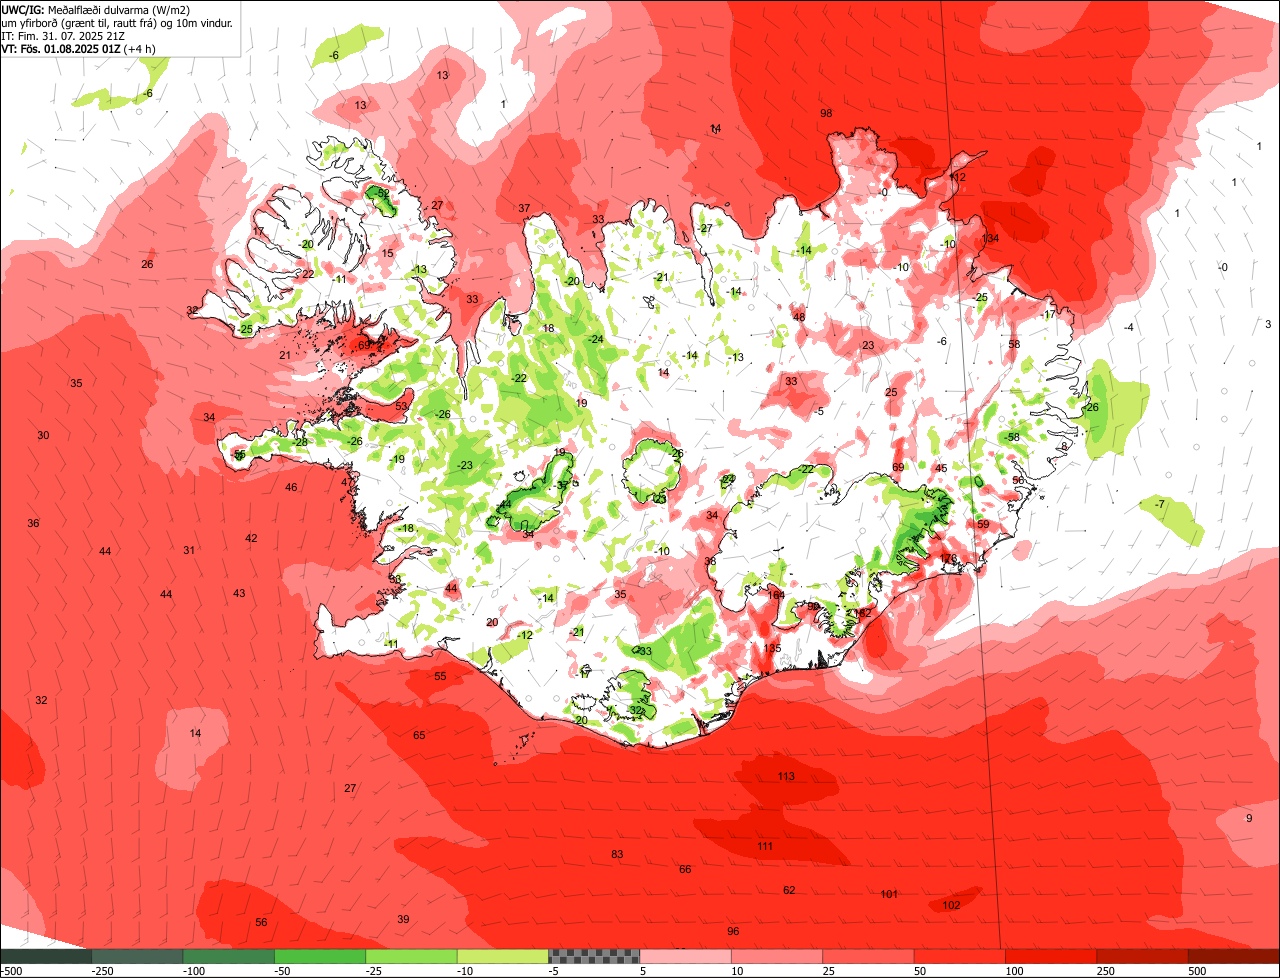
Task: Pick the pale pink swatch between 5 and 10
Action: pyautogui.click(x=685, y=956)
